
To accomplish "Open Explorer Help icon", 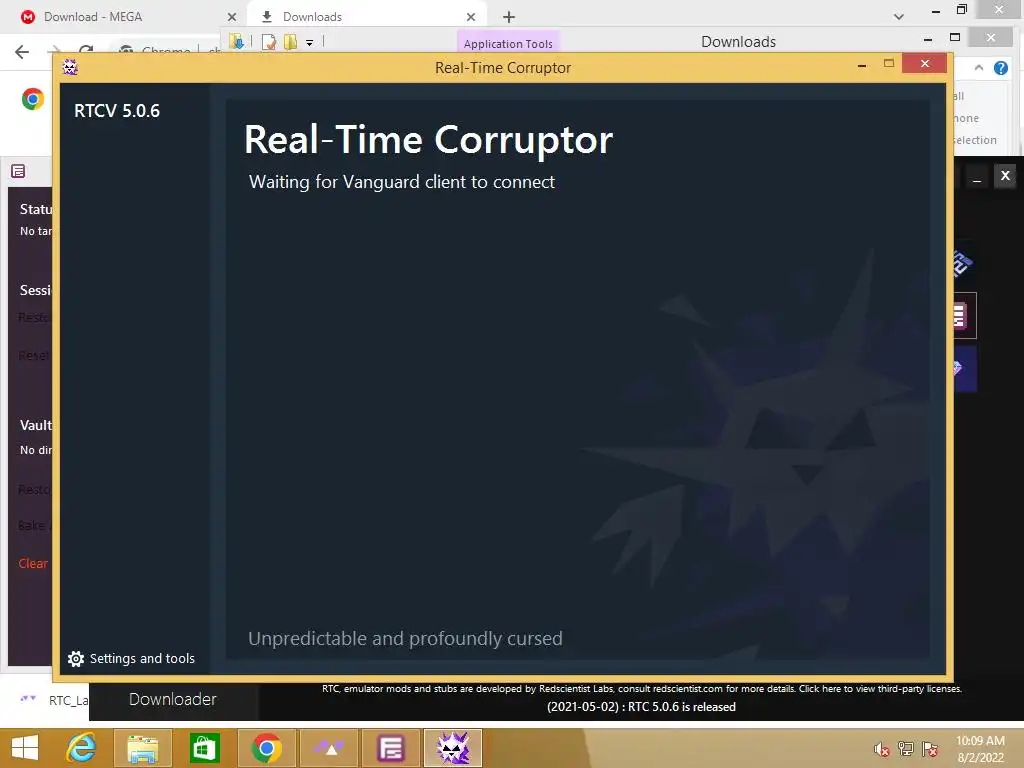I will [1000, 68].
